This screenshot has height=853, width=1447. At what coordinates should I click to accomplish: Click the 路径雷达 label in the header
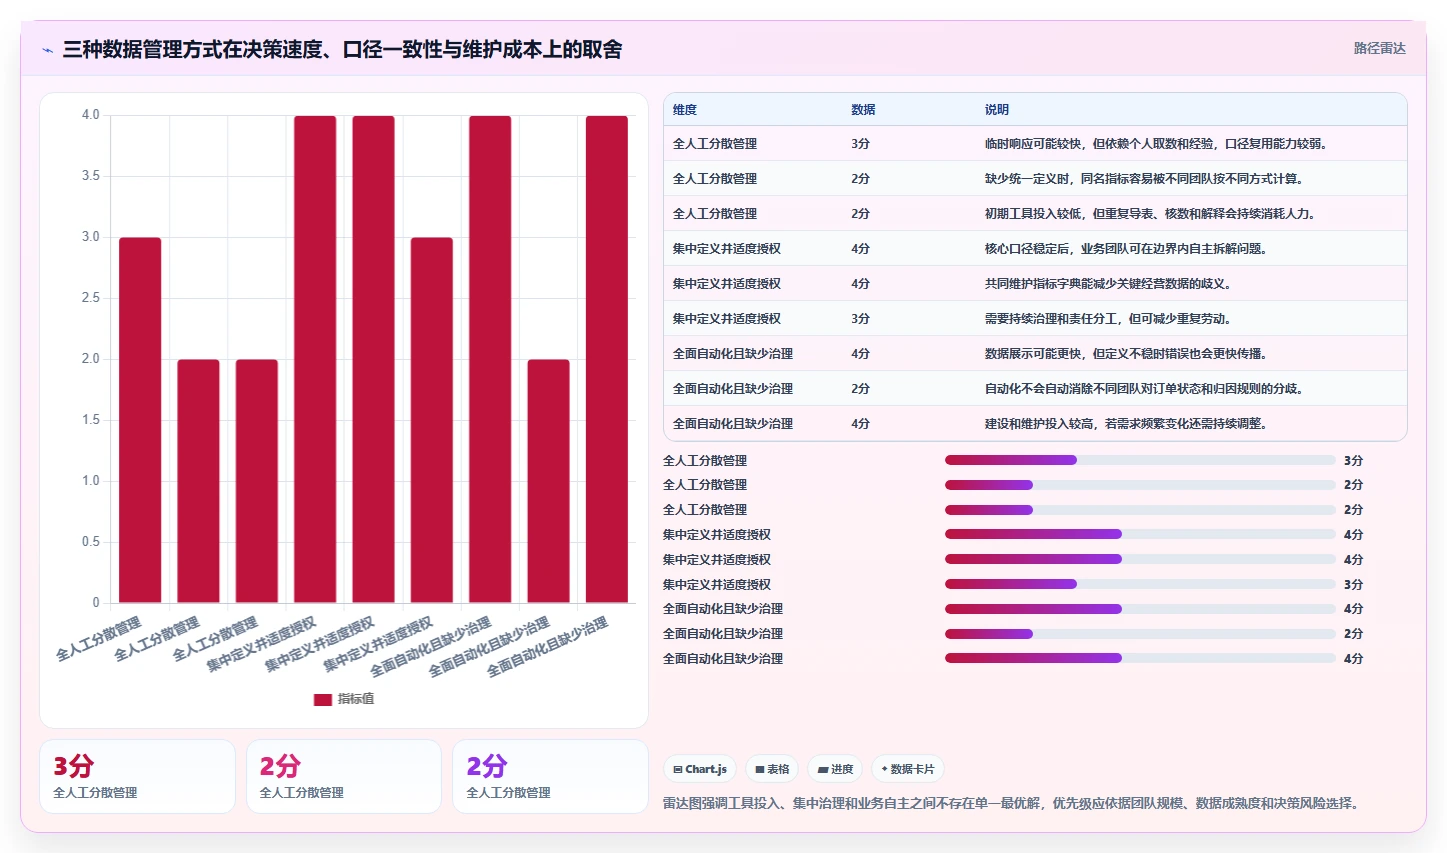(x=1379, y=48)
